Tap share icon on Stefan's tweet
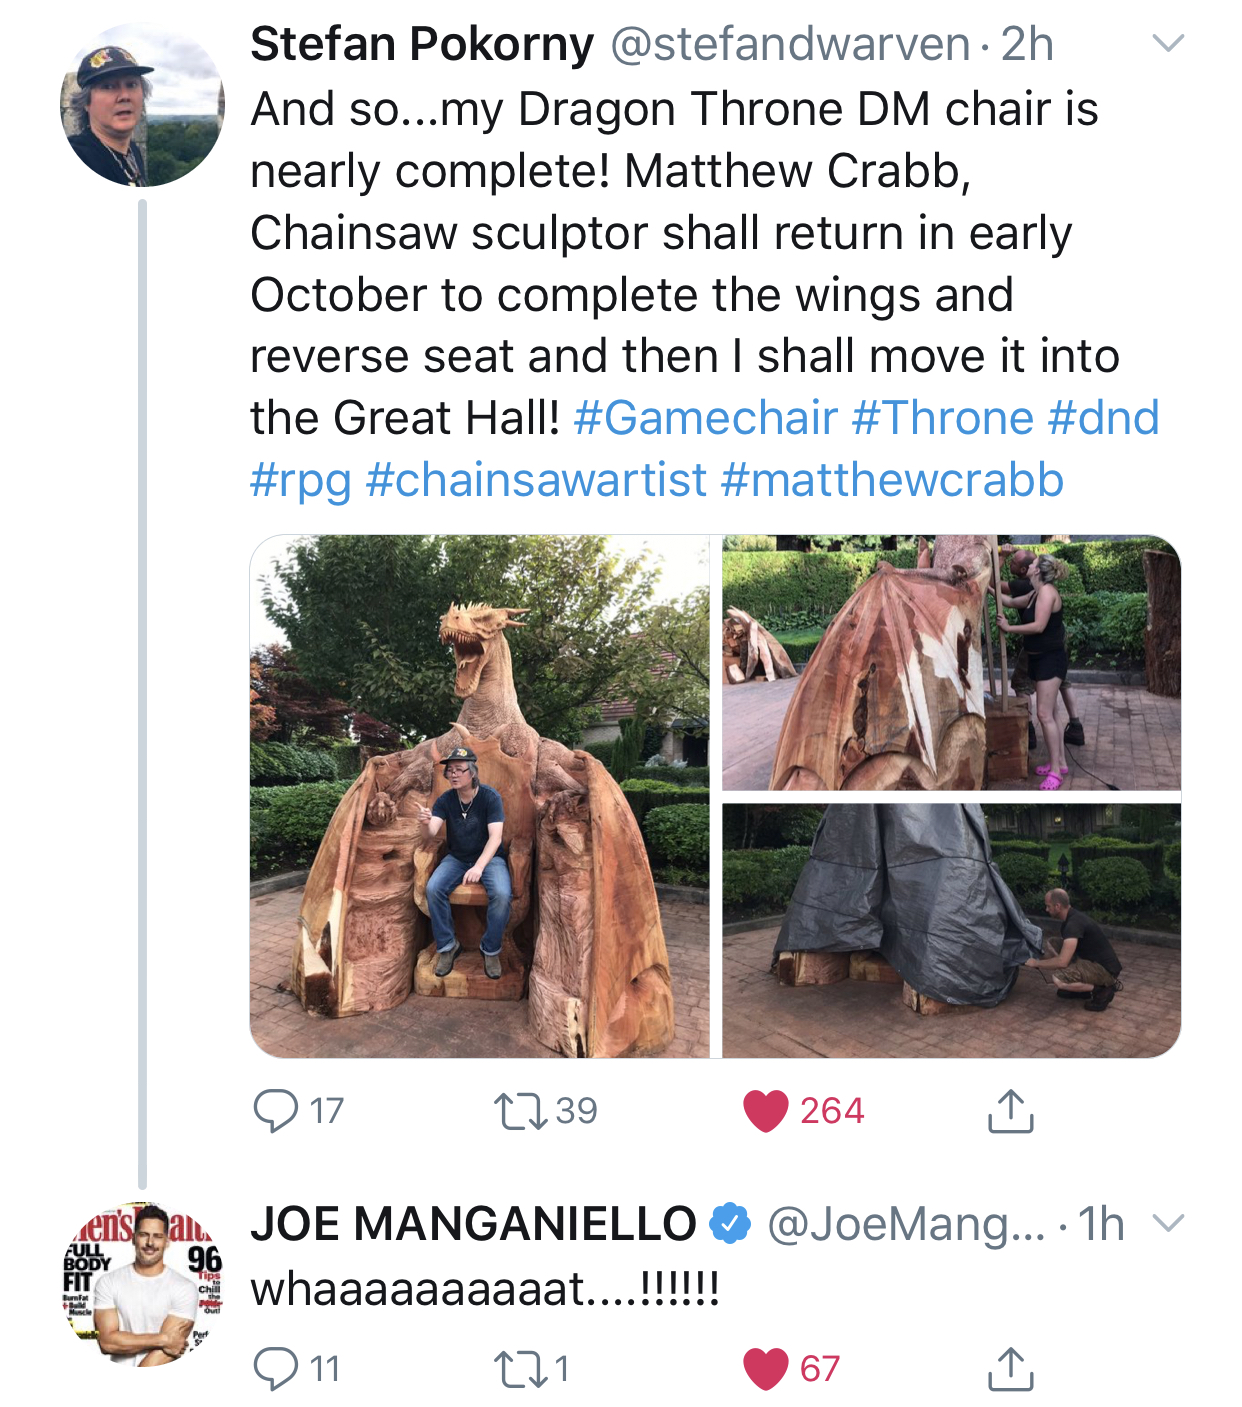 [x=1010, y=1110]
